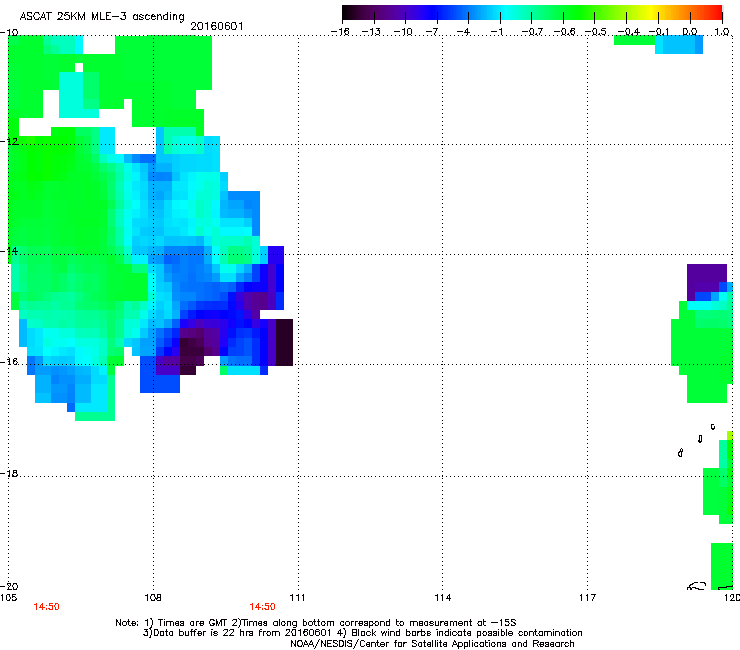
Task: Click the longitude axis label 117
Action: (587, 598)
